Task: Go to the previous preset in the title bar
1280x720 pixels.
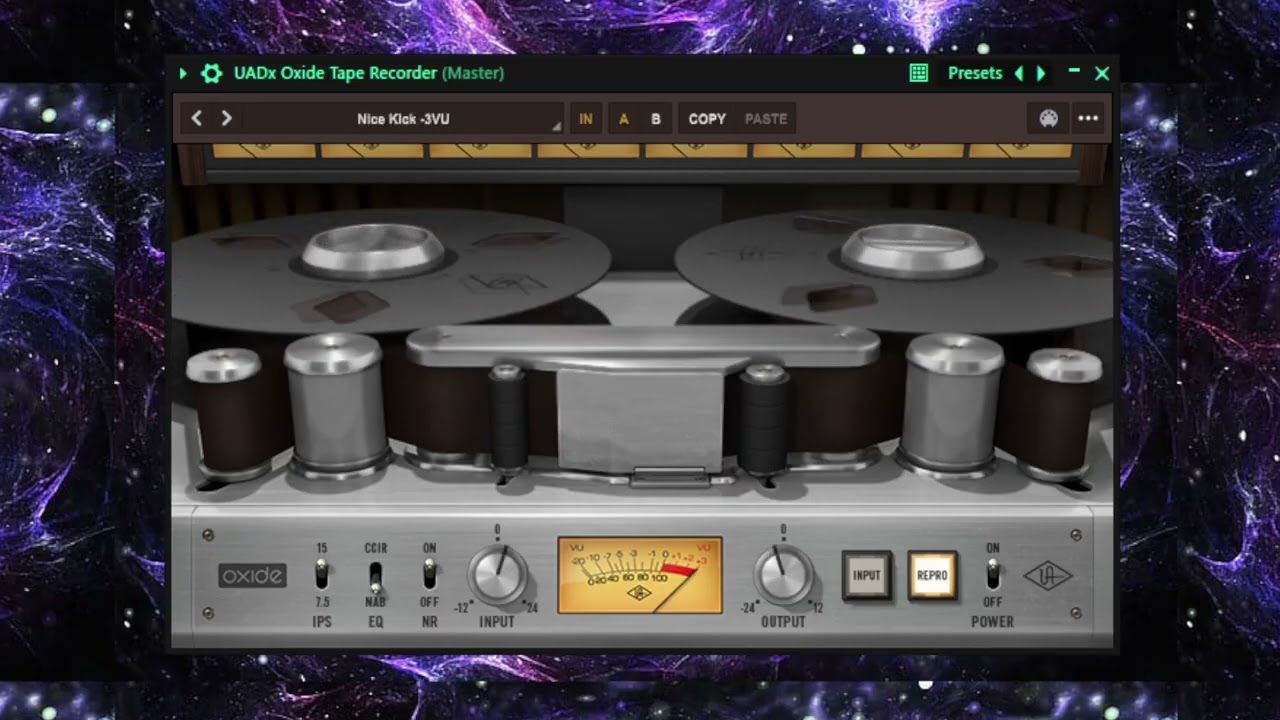Action: [1019, 73]
